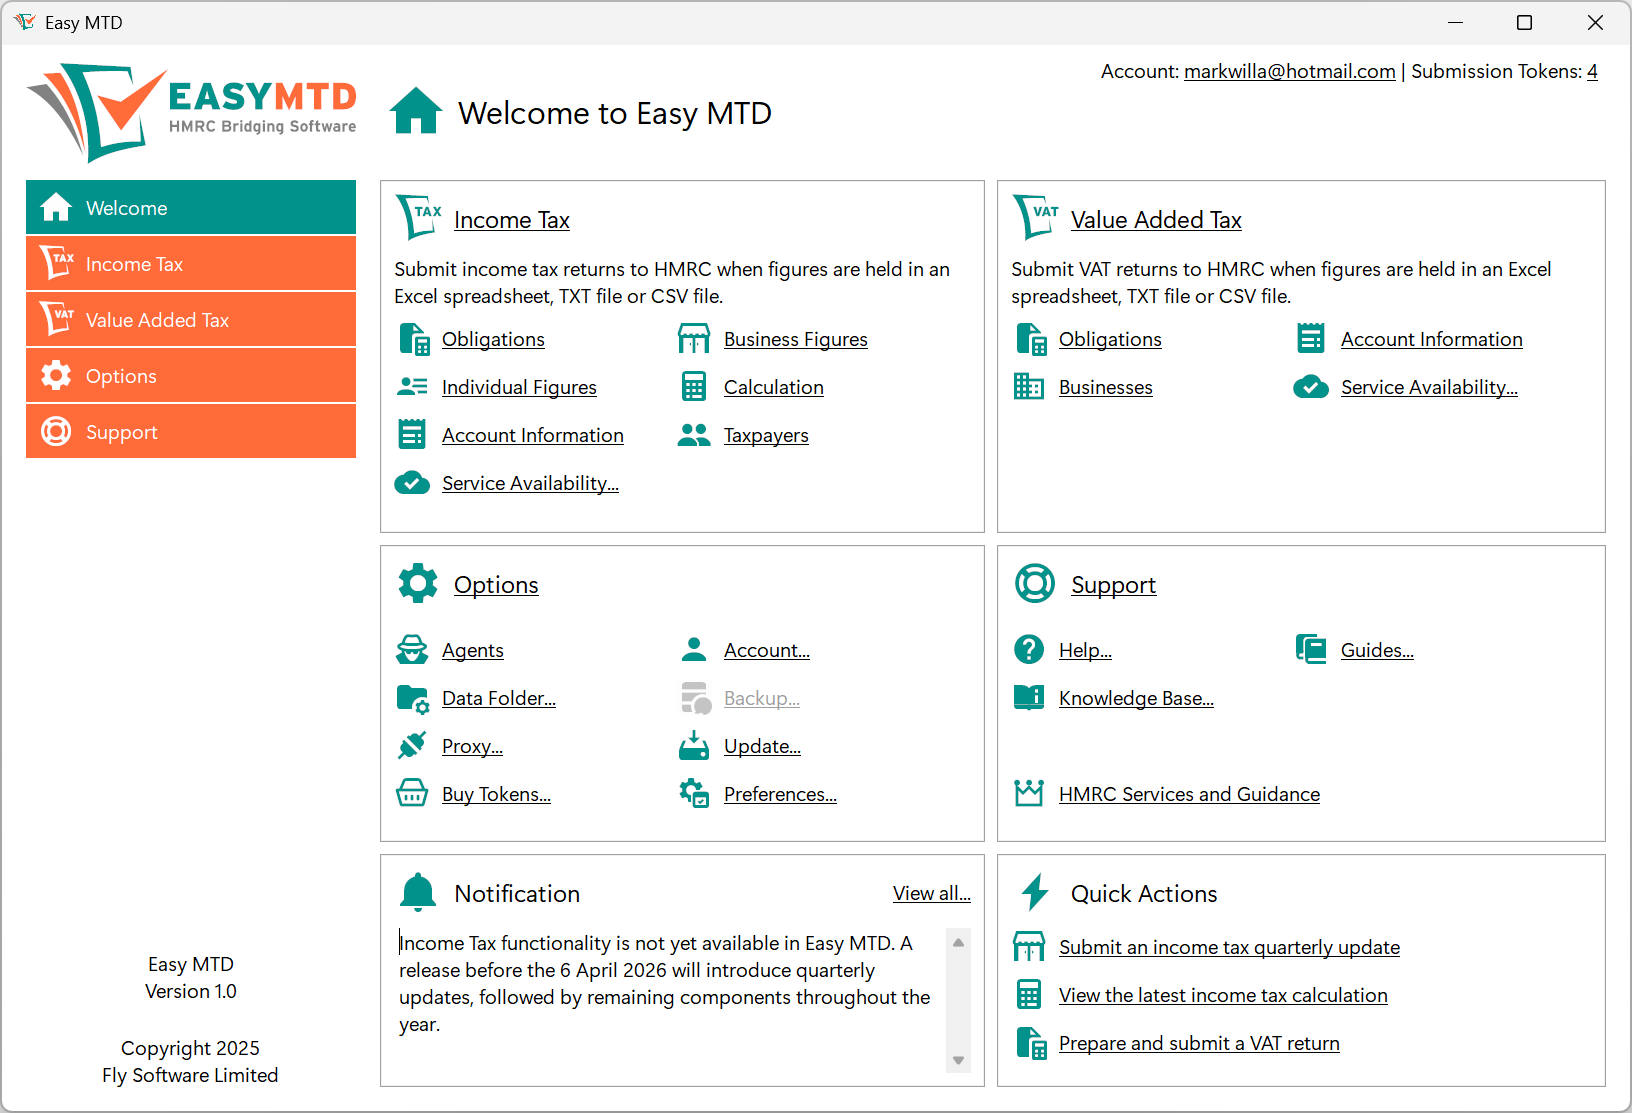Click the Value Added Tax sidebar icon
1632x1113 pixels.
[x=57, y=319]
